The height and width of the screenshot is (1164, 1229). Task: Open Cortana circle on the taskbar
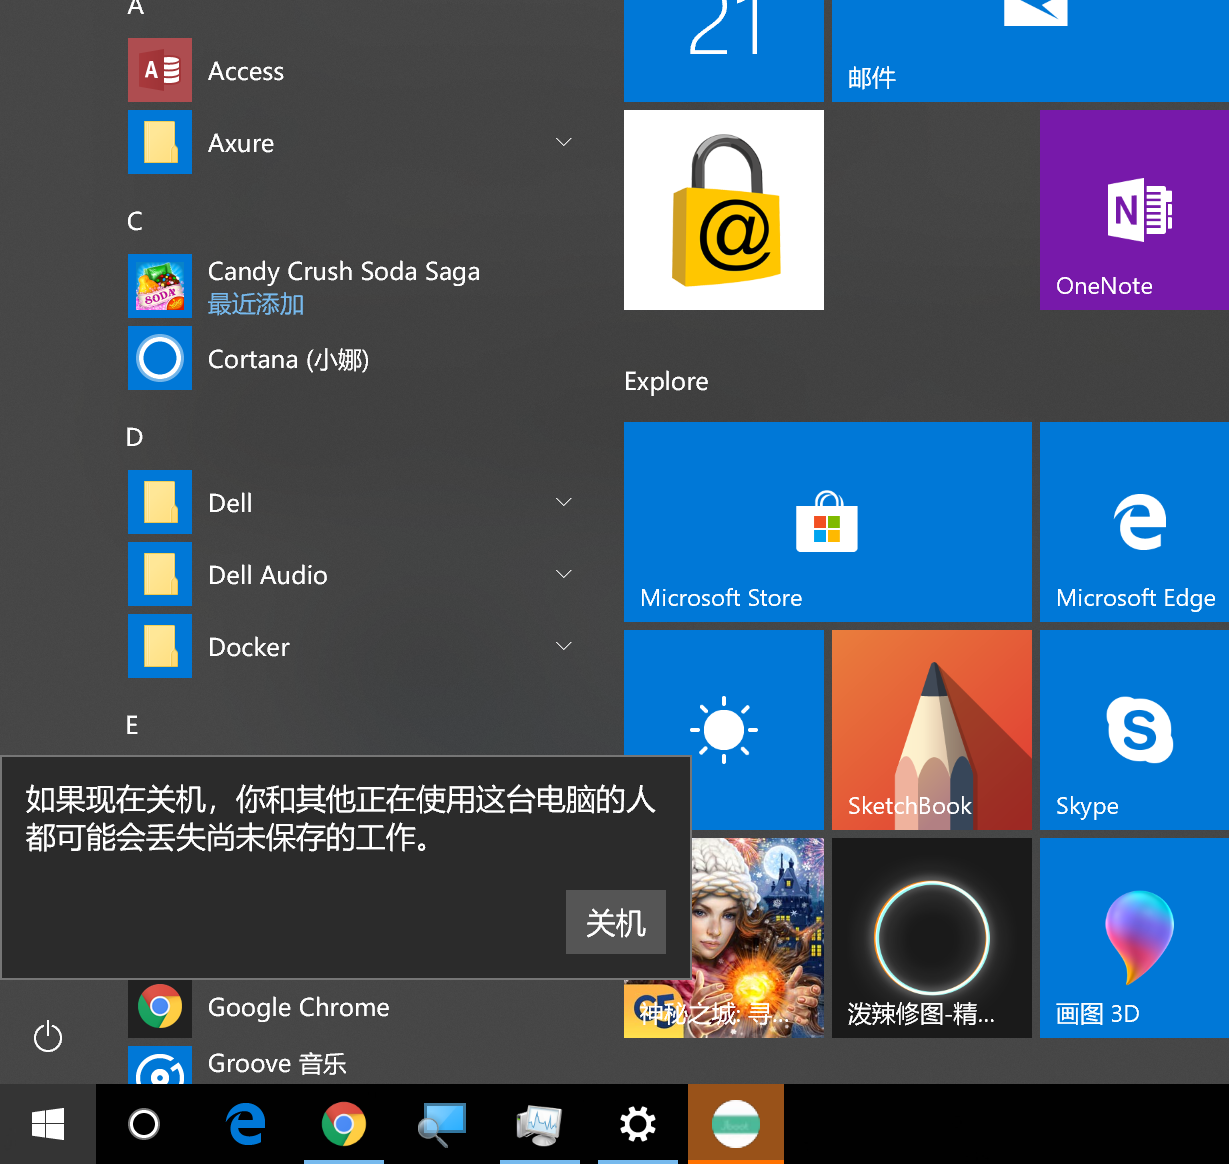click(144, 1124)
